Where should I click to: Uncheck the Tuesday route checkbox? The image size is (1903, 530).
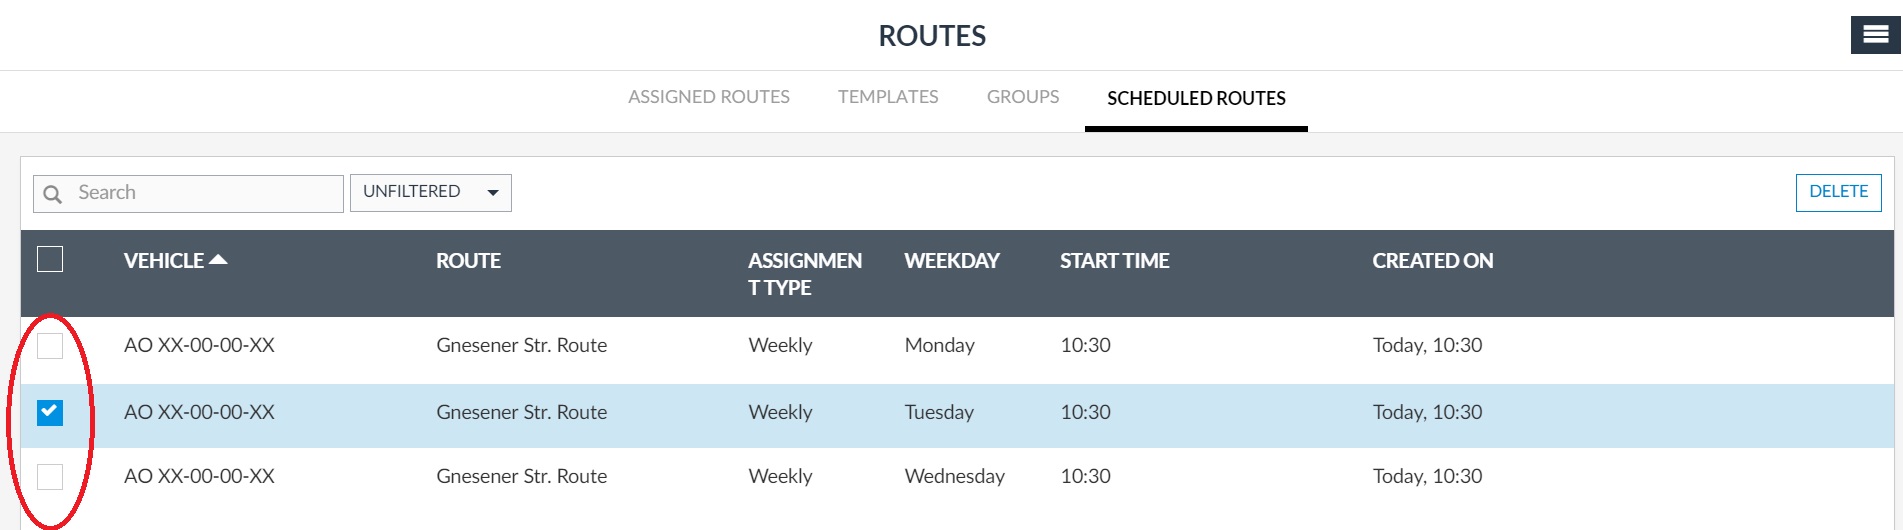pos(50,412)
